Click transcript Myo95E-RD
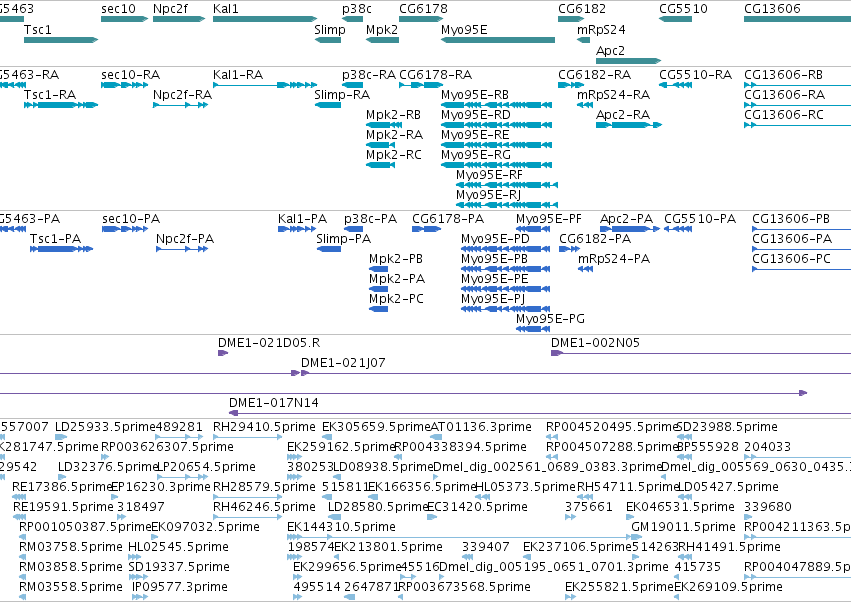Screen dimensions: 851x602 point(497,125)
